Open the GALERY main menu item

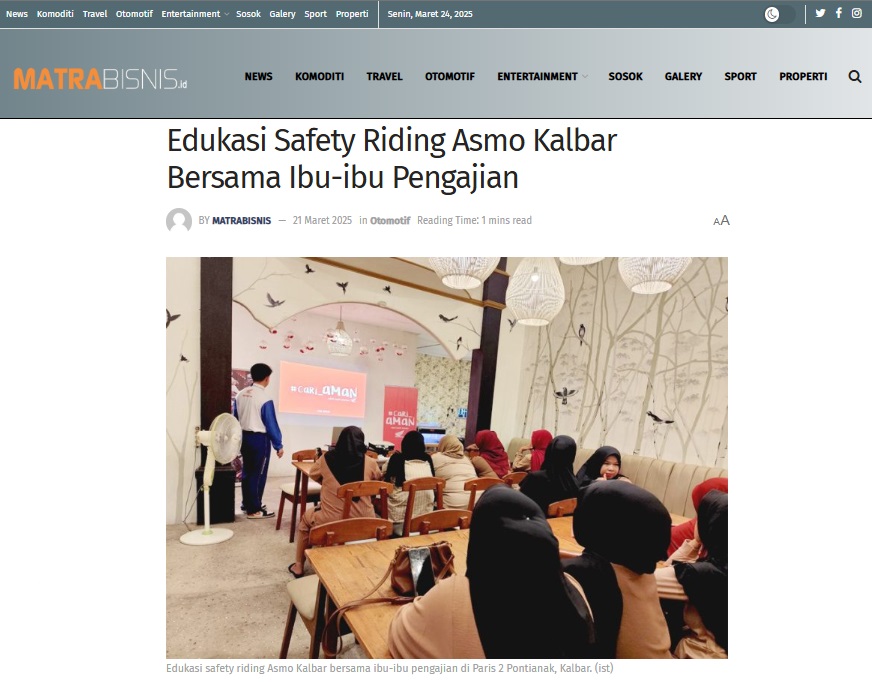point(683,76)
